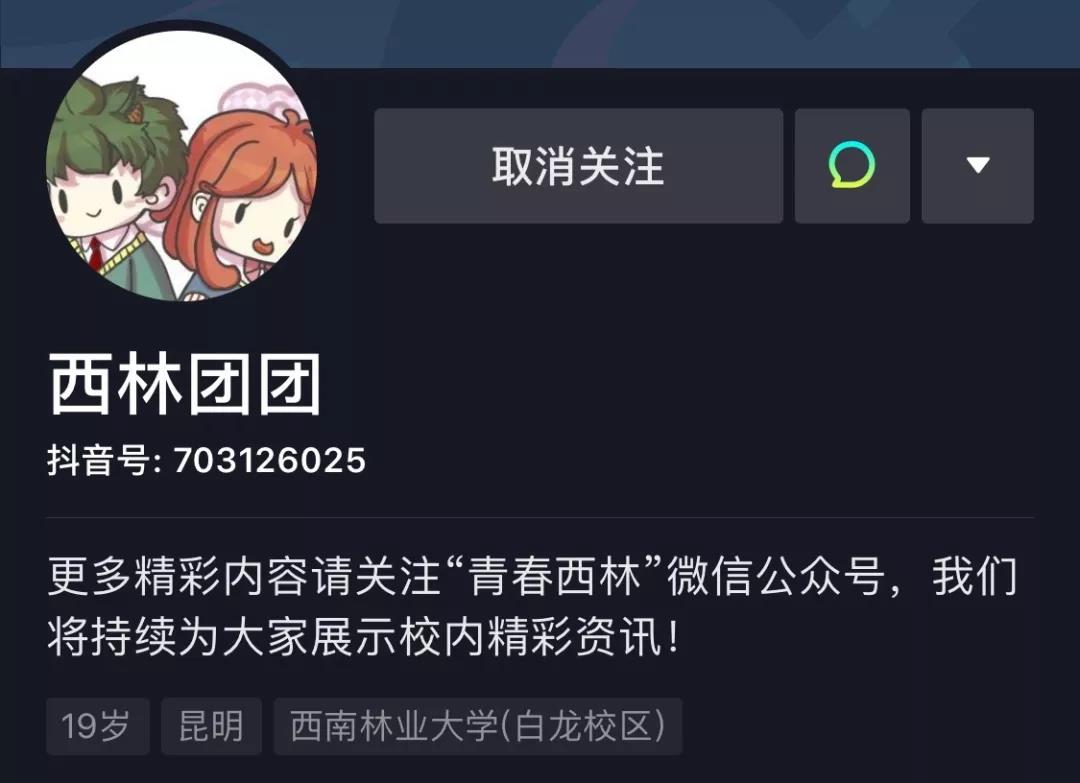This screenshot has height=783, width=1080.
Task: Select the 19岁 age tag
Action: coord(97,726)
